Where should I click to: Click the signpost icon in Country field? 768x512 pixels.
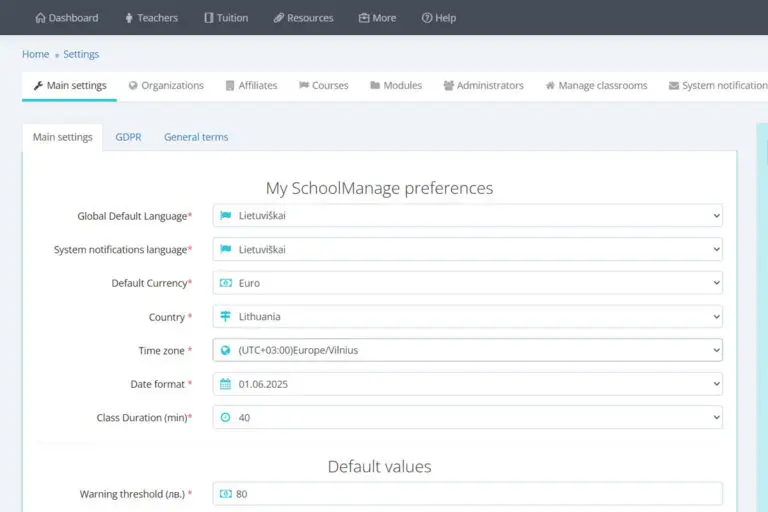[x=225, y=317]
